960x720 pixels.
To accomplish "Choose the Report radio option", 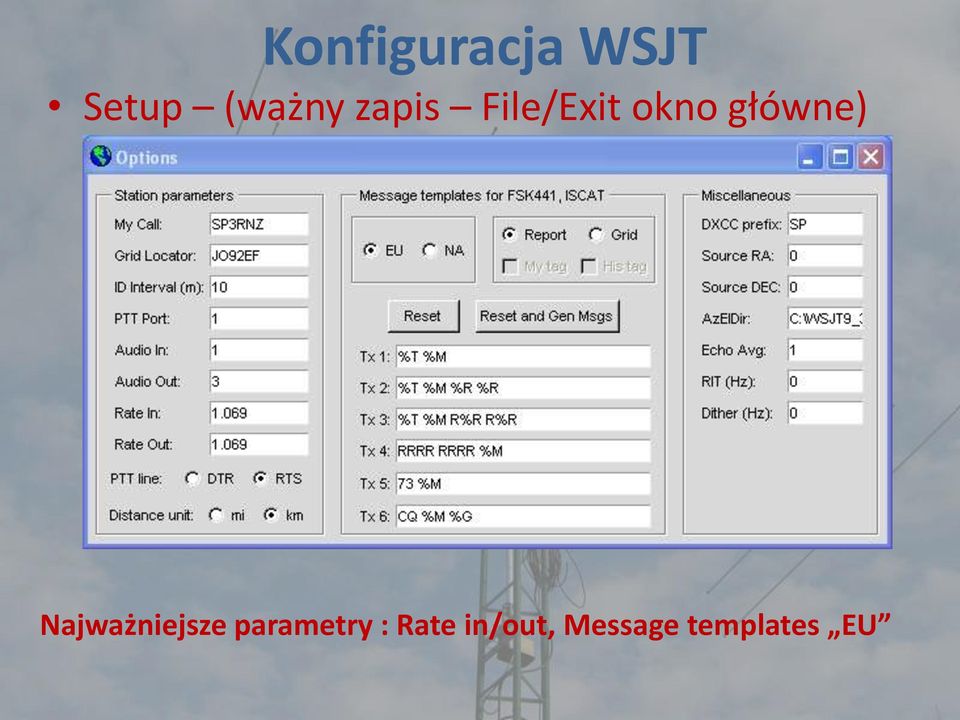I will [x=509, y=234].
